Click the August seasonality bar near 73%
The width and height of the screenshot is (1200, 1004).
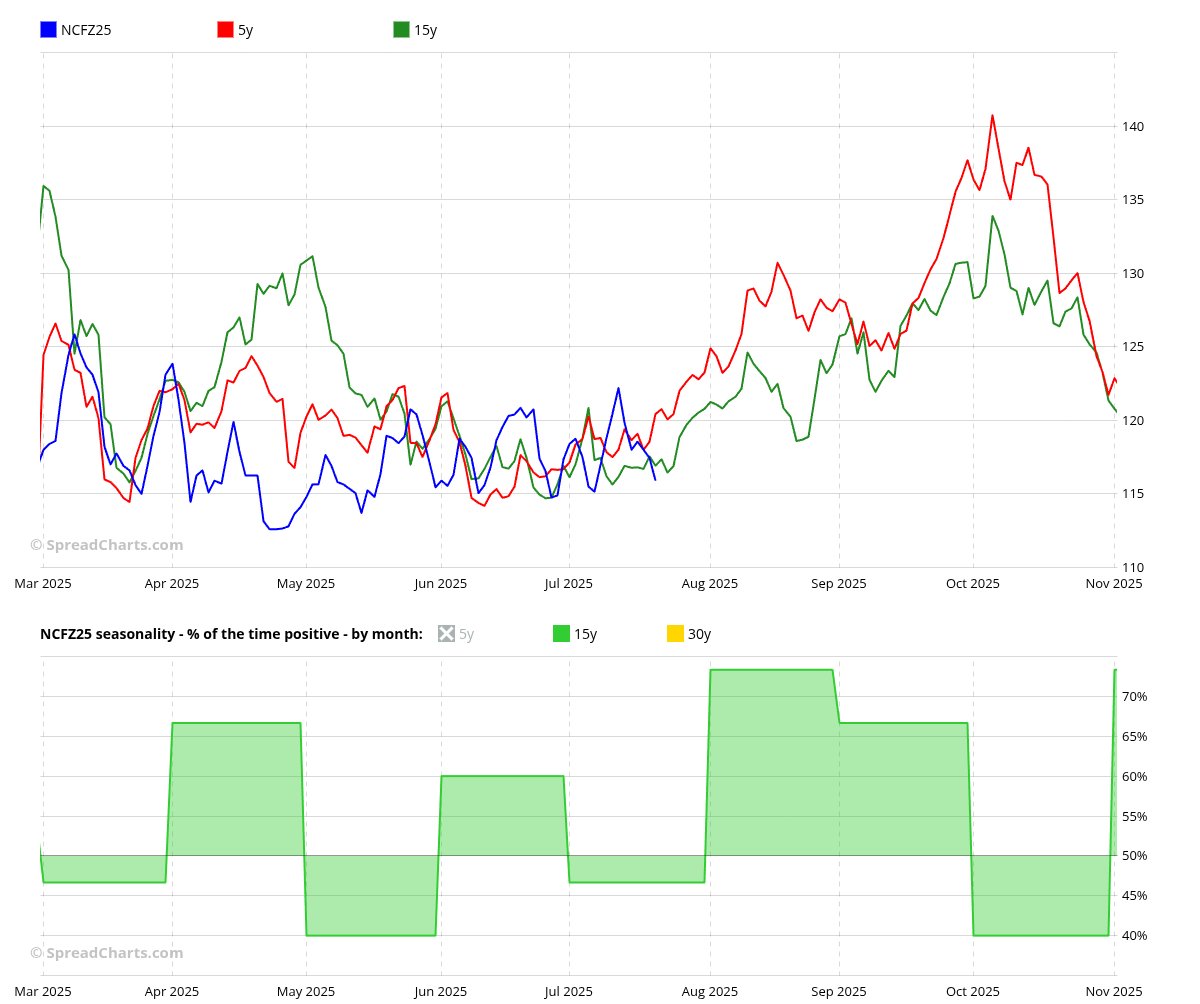coord(771,762)
